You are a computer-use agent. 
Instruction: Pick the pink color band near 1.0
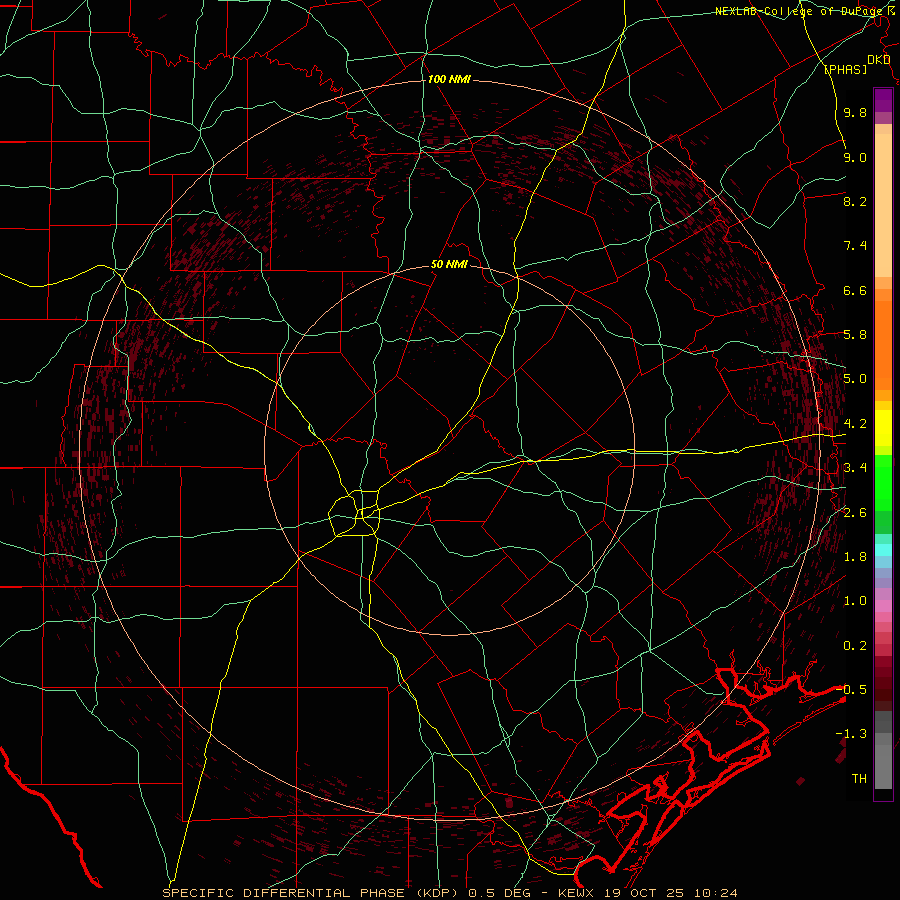tap(883, 604)
